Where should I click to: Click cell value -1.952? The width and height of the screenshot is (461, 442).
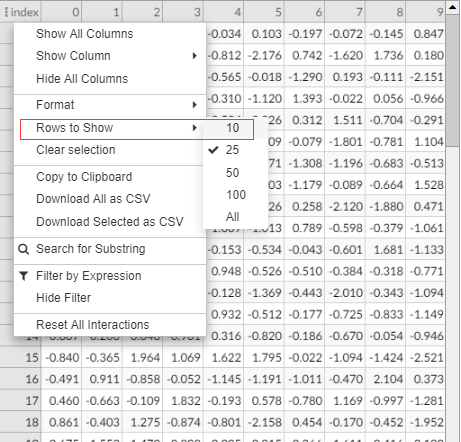click(x=427, y=422)
